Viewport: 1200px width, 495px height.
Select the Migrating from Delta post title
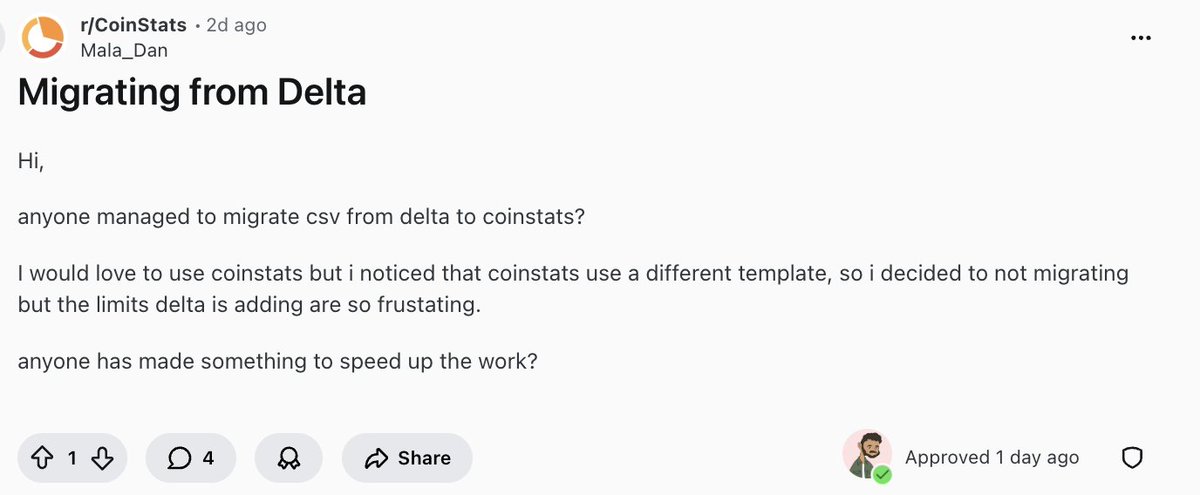(x=192, y=93)
